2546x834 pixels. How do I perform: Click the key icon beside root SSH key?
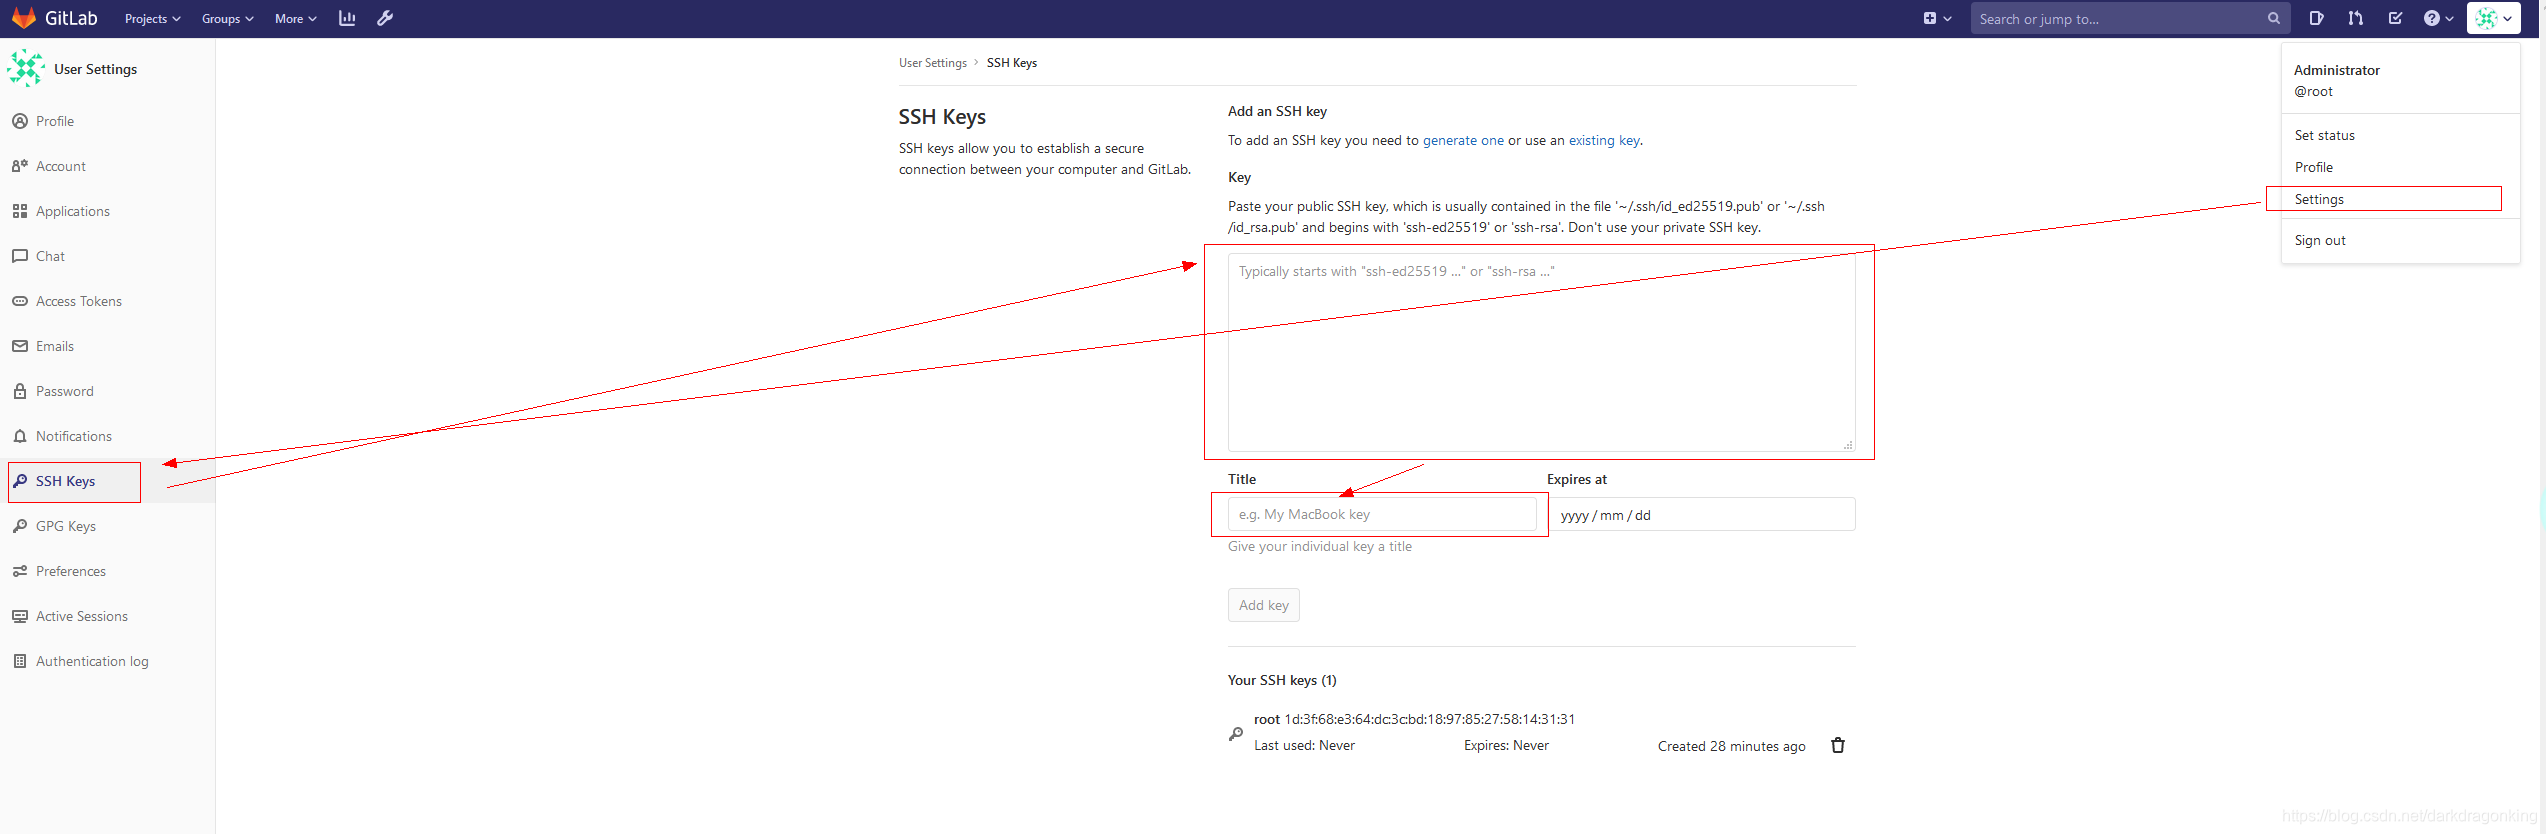[x=1236, y=734]
